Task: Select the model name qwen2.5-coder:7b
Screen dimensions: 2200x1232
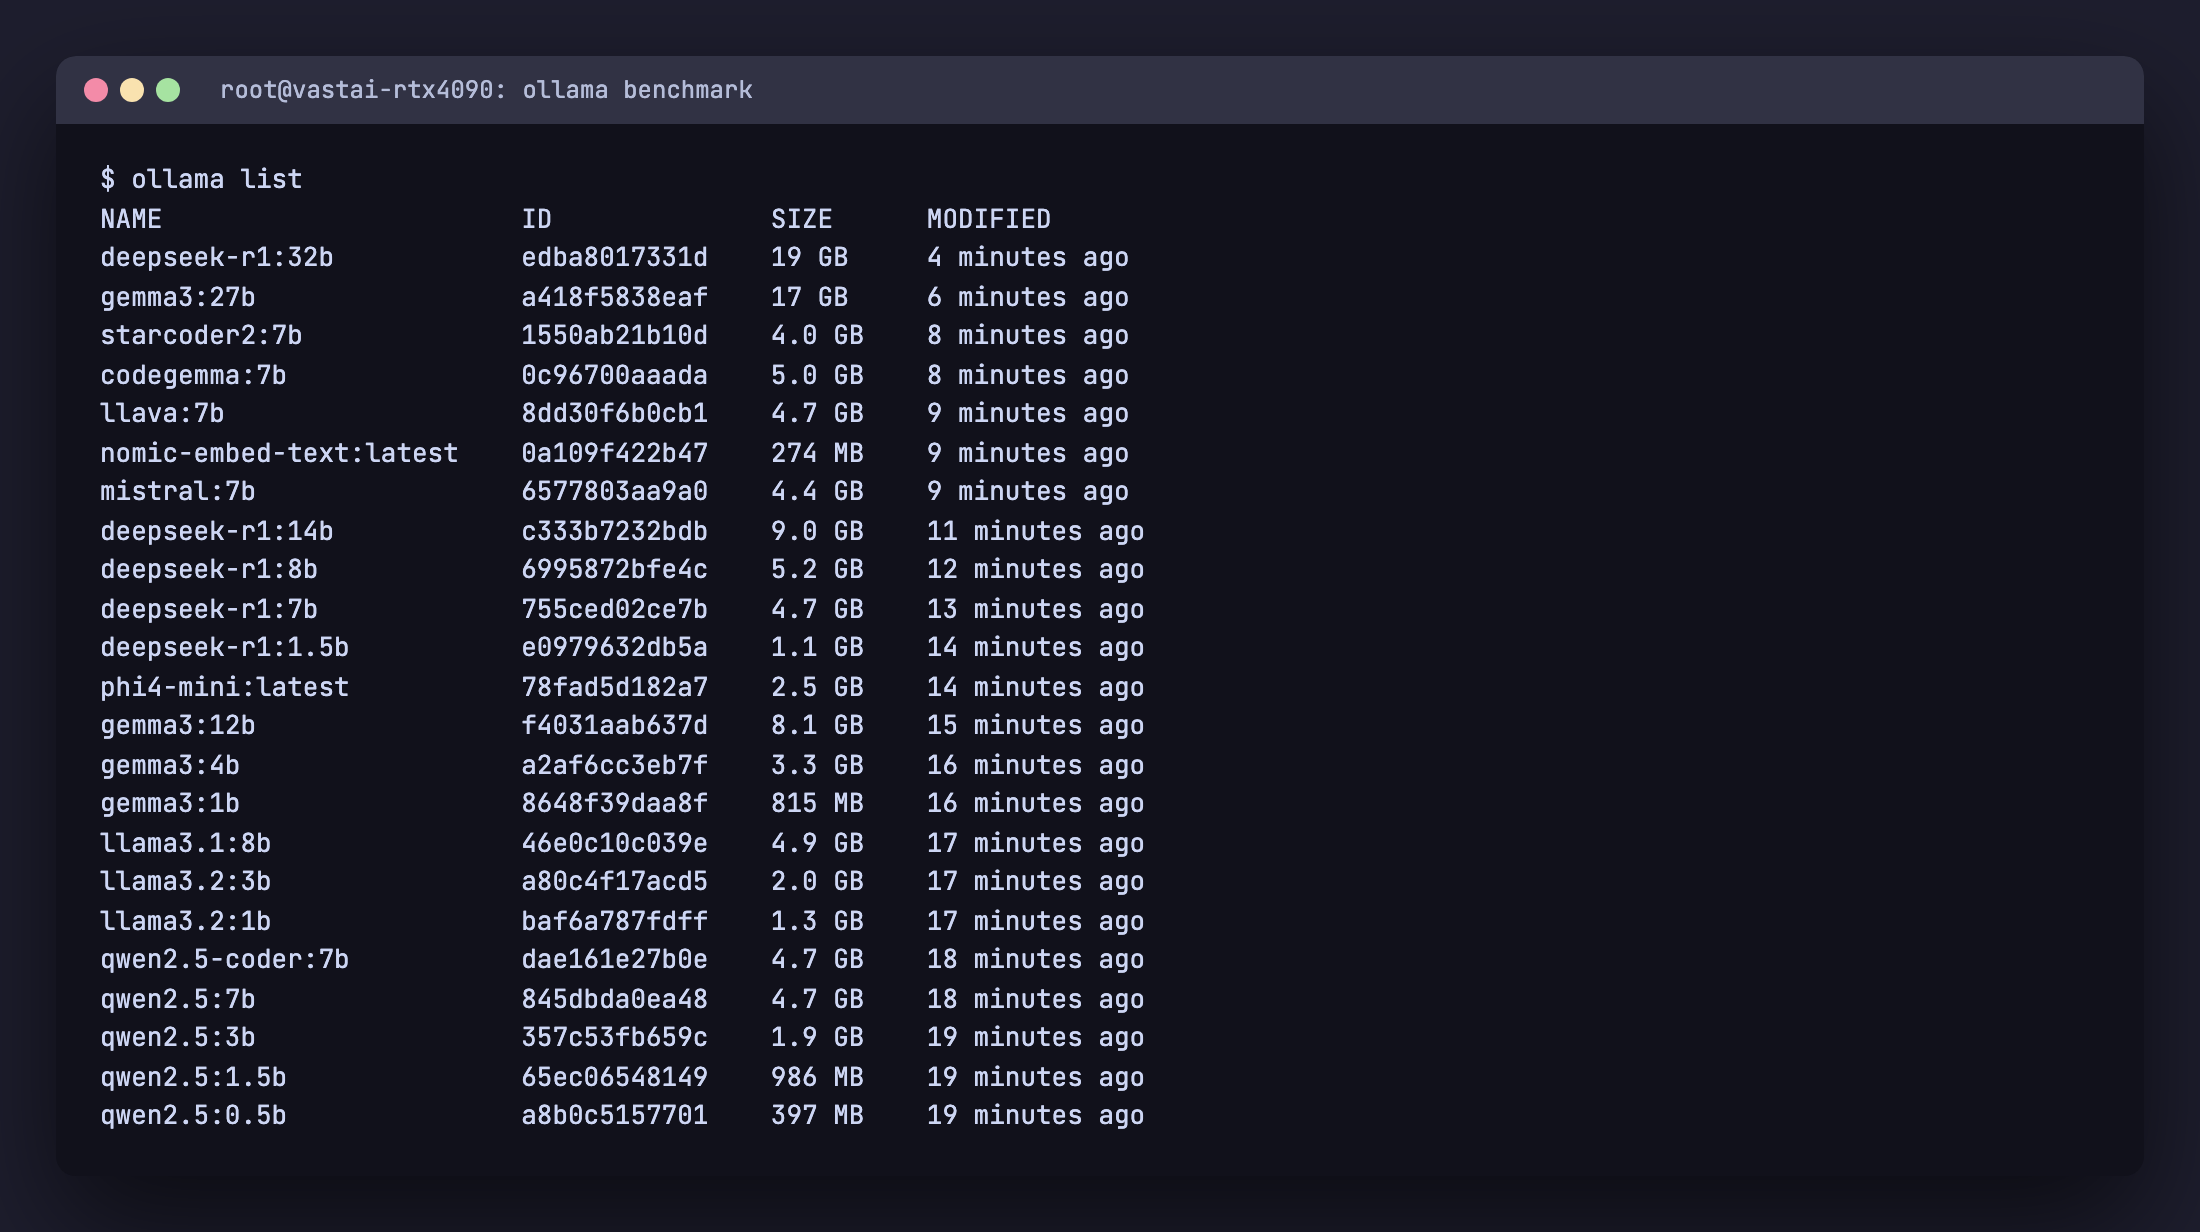Action: 225,959
